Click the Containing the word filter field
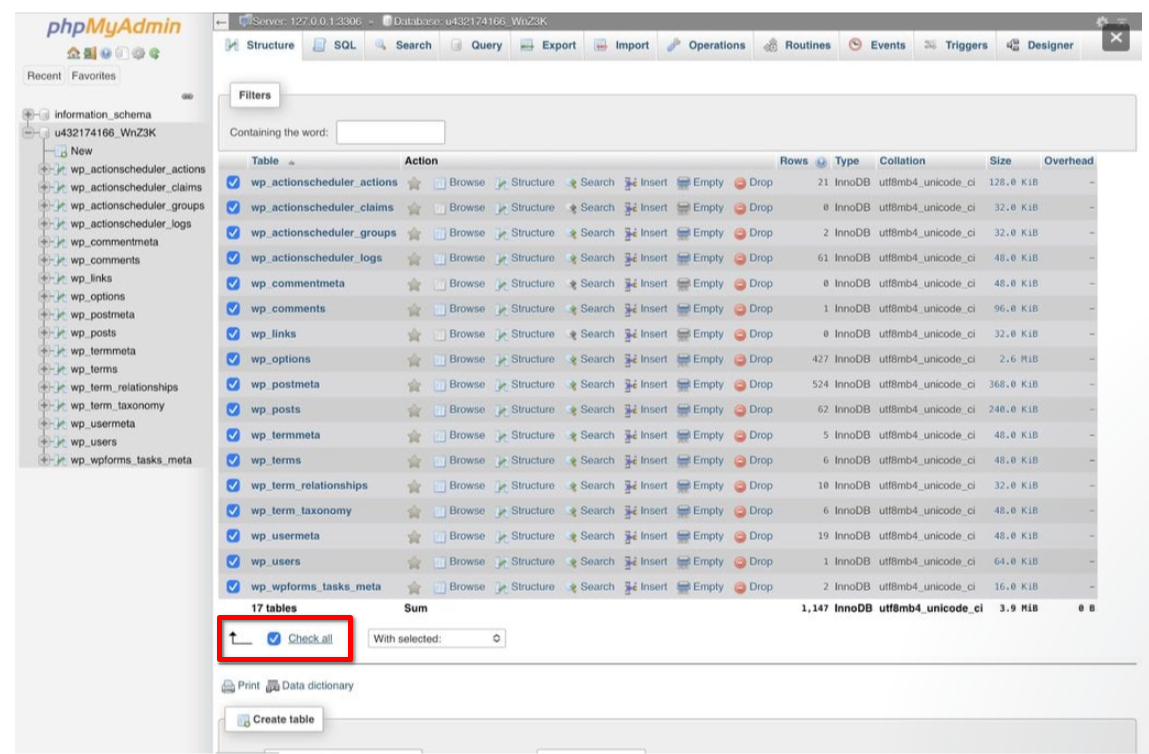Image resolution: width=1149 pixels, height=754 pixels. (x=391, y=133)
